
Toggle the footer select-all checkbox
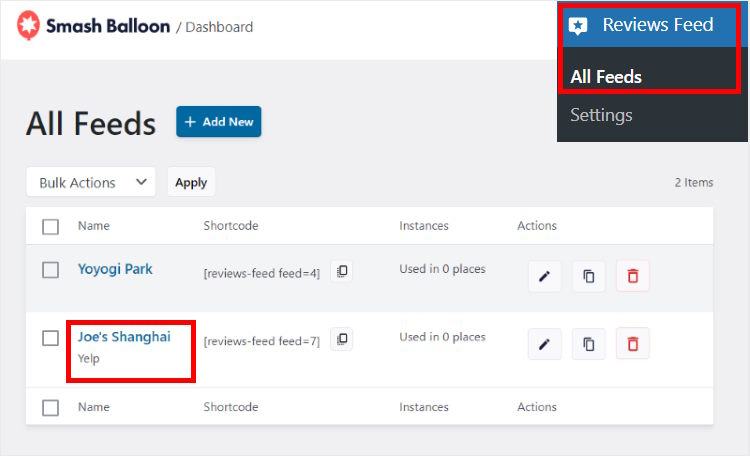[51, 407]
